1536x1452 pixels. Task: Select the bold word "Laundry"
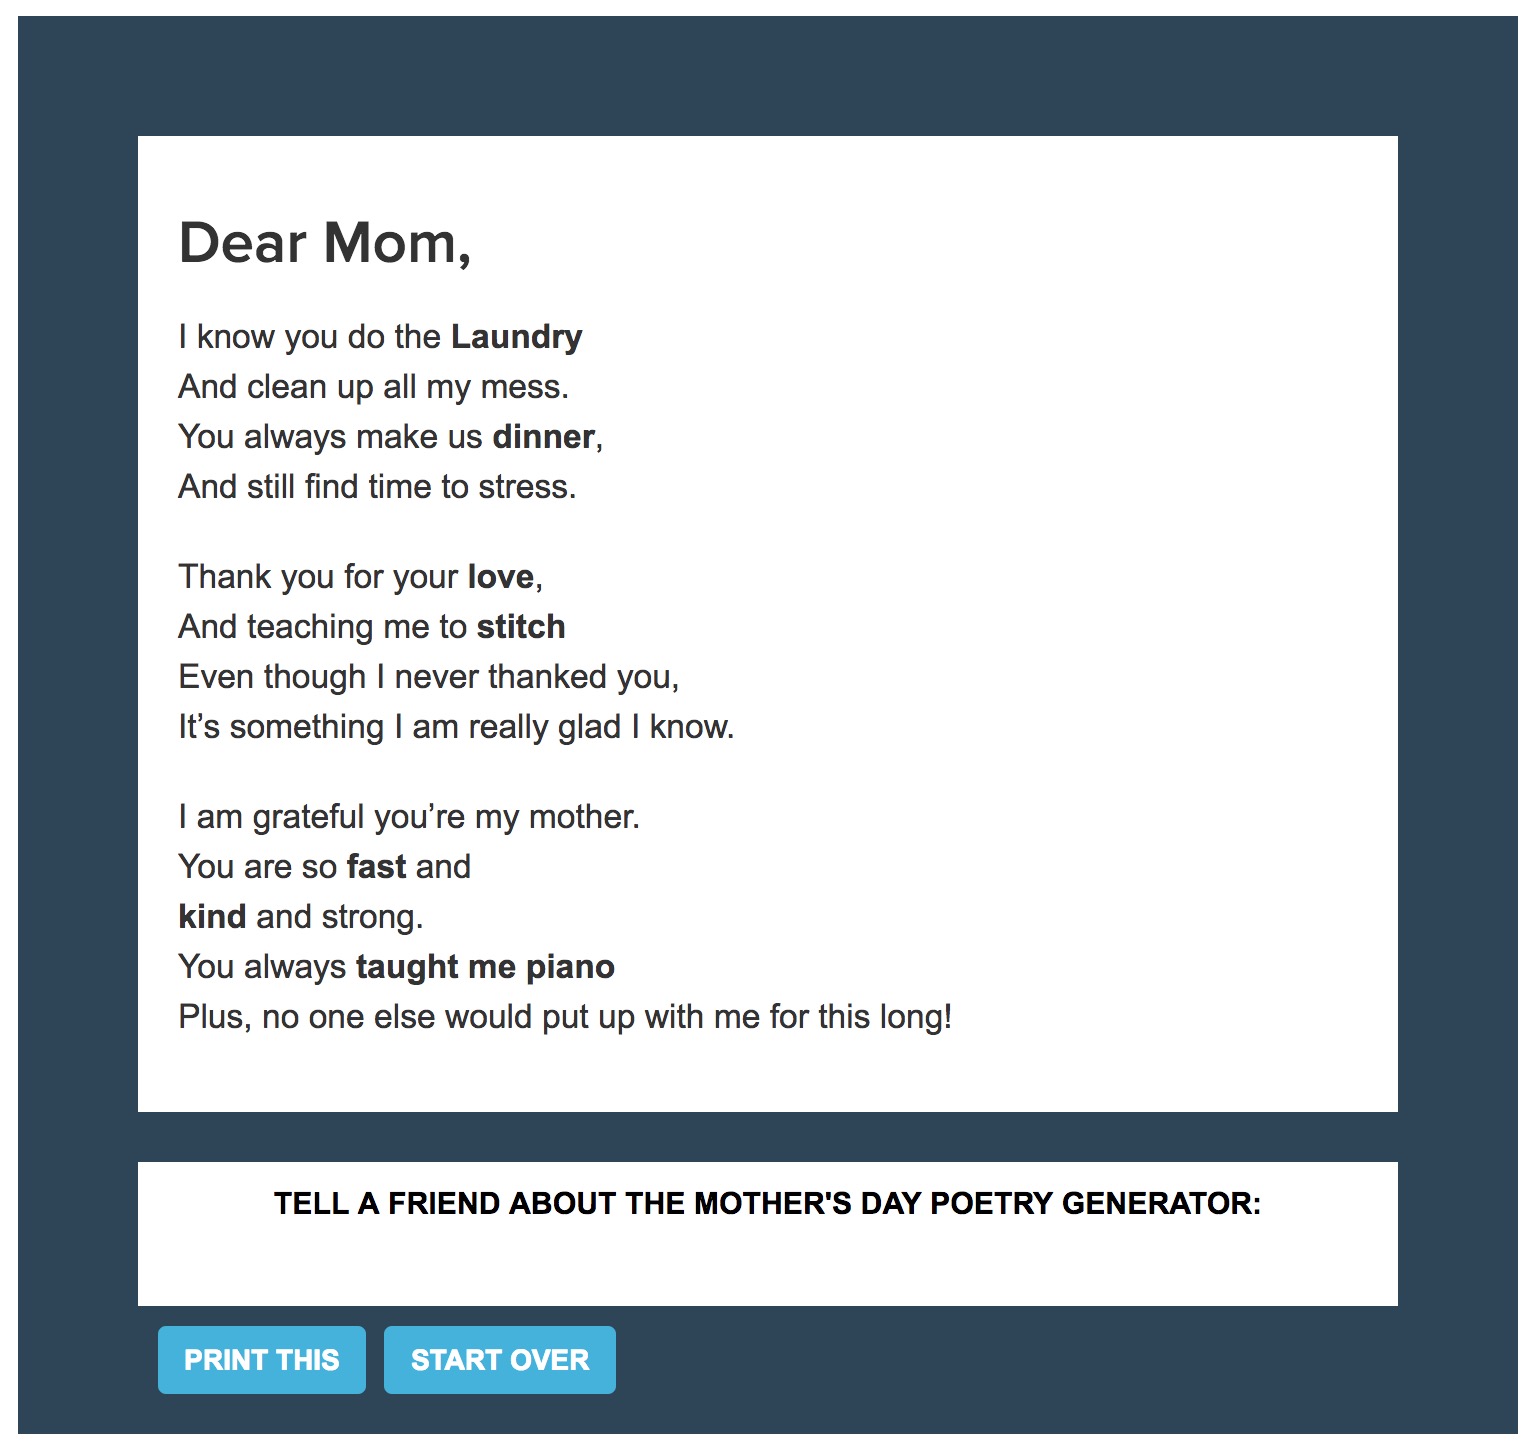[x=516, y=337]
